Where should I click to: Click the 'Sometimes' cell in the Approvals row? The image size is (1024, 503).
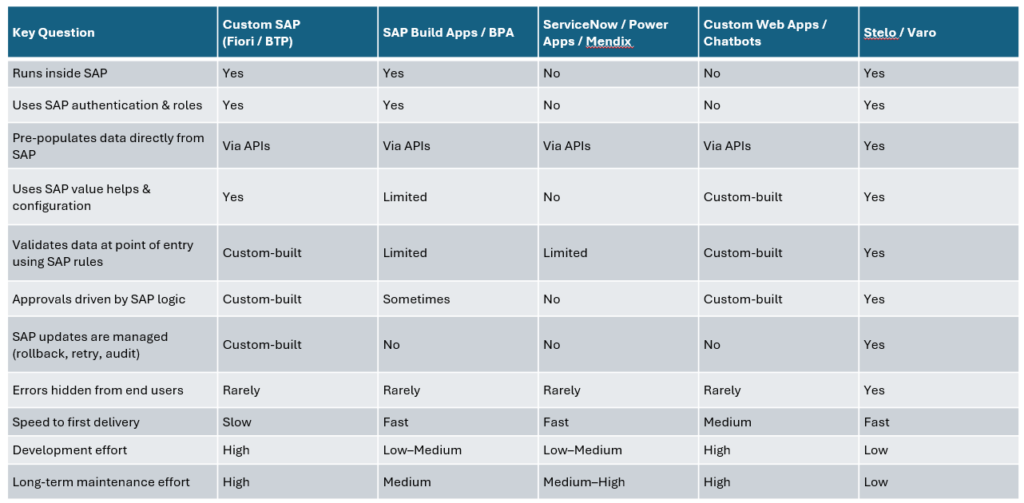click(416, 299)
